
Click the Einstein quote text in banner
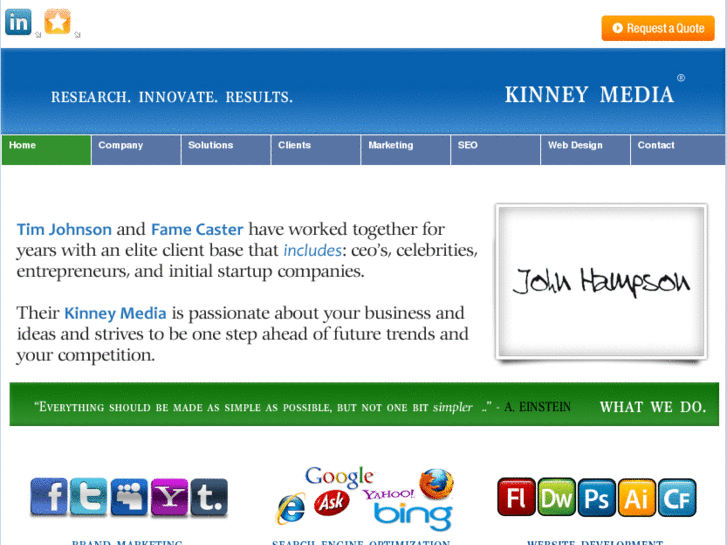tap(302, 407)
